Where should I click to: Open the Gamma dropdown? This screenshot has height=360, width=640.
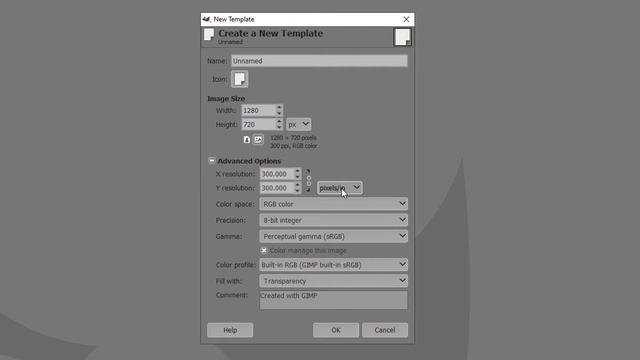pyautogui.click(x=333, y=236)
